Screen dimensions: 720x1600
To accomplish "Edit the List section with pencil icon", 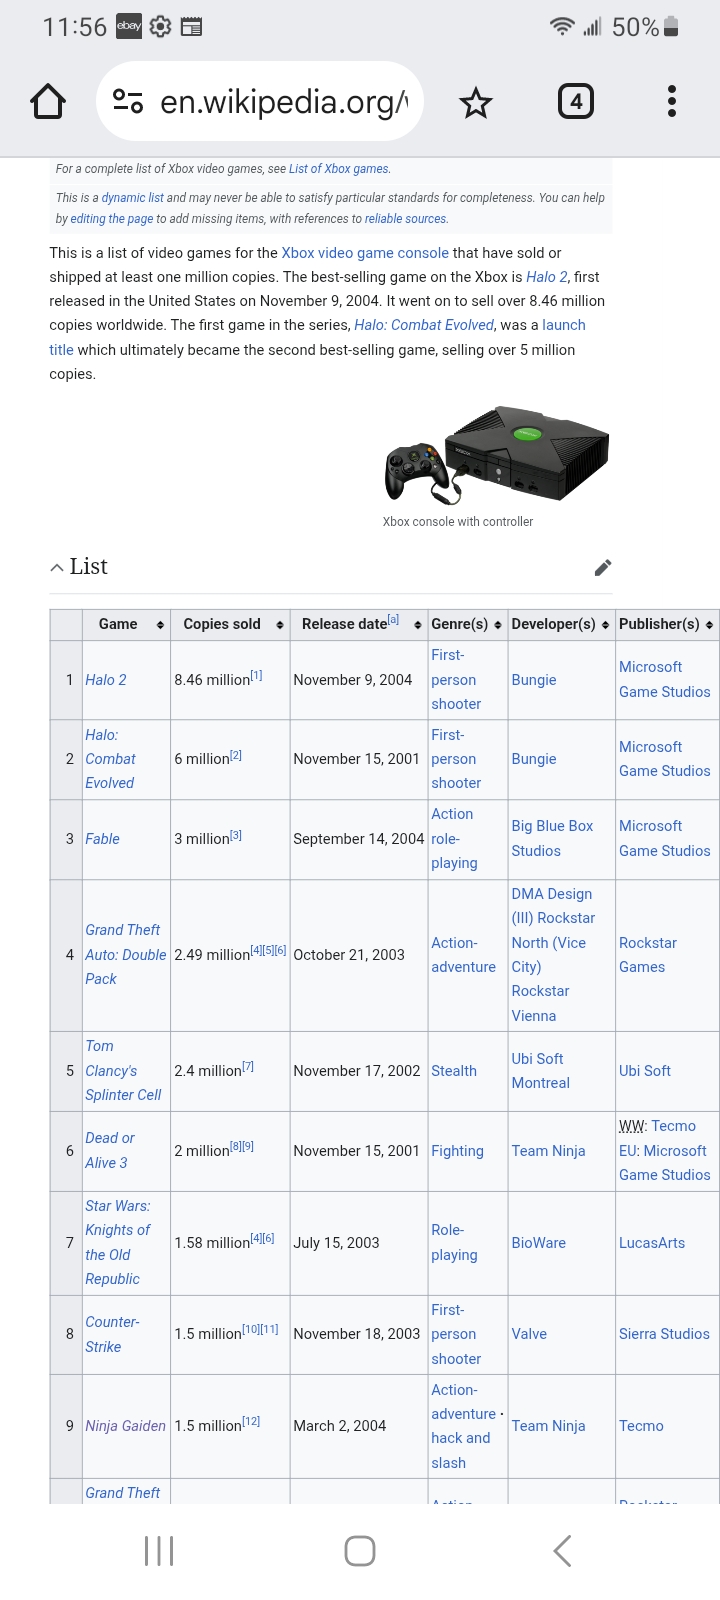I will click(x=603, y=568).
